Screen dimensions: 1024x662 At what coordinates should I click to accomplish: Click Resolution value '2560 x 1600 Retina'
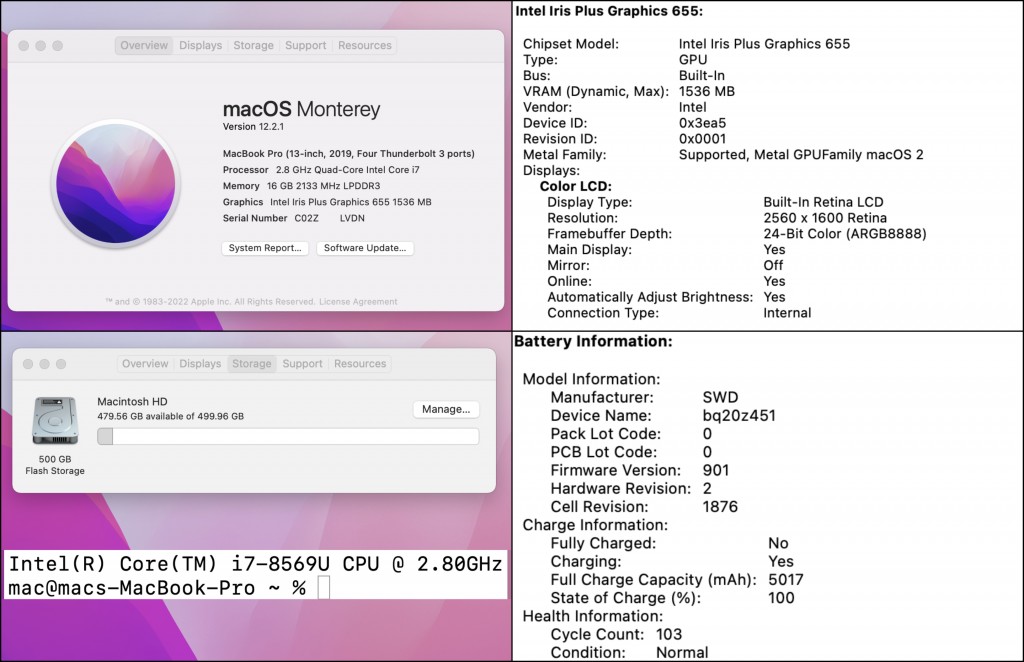tap(825, 218)
